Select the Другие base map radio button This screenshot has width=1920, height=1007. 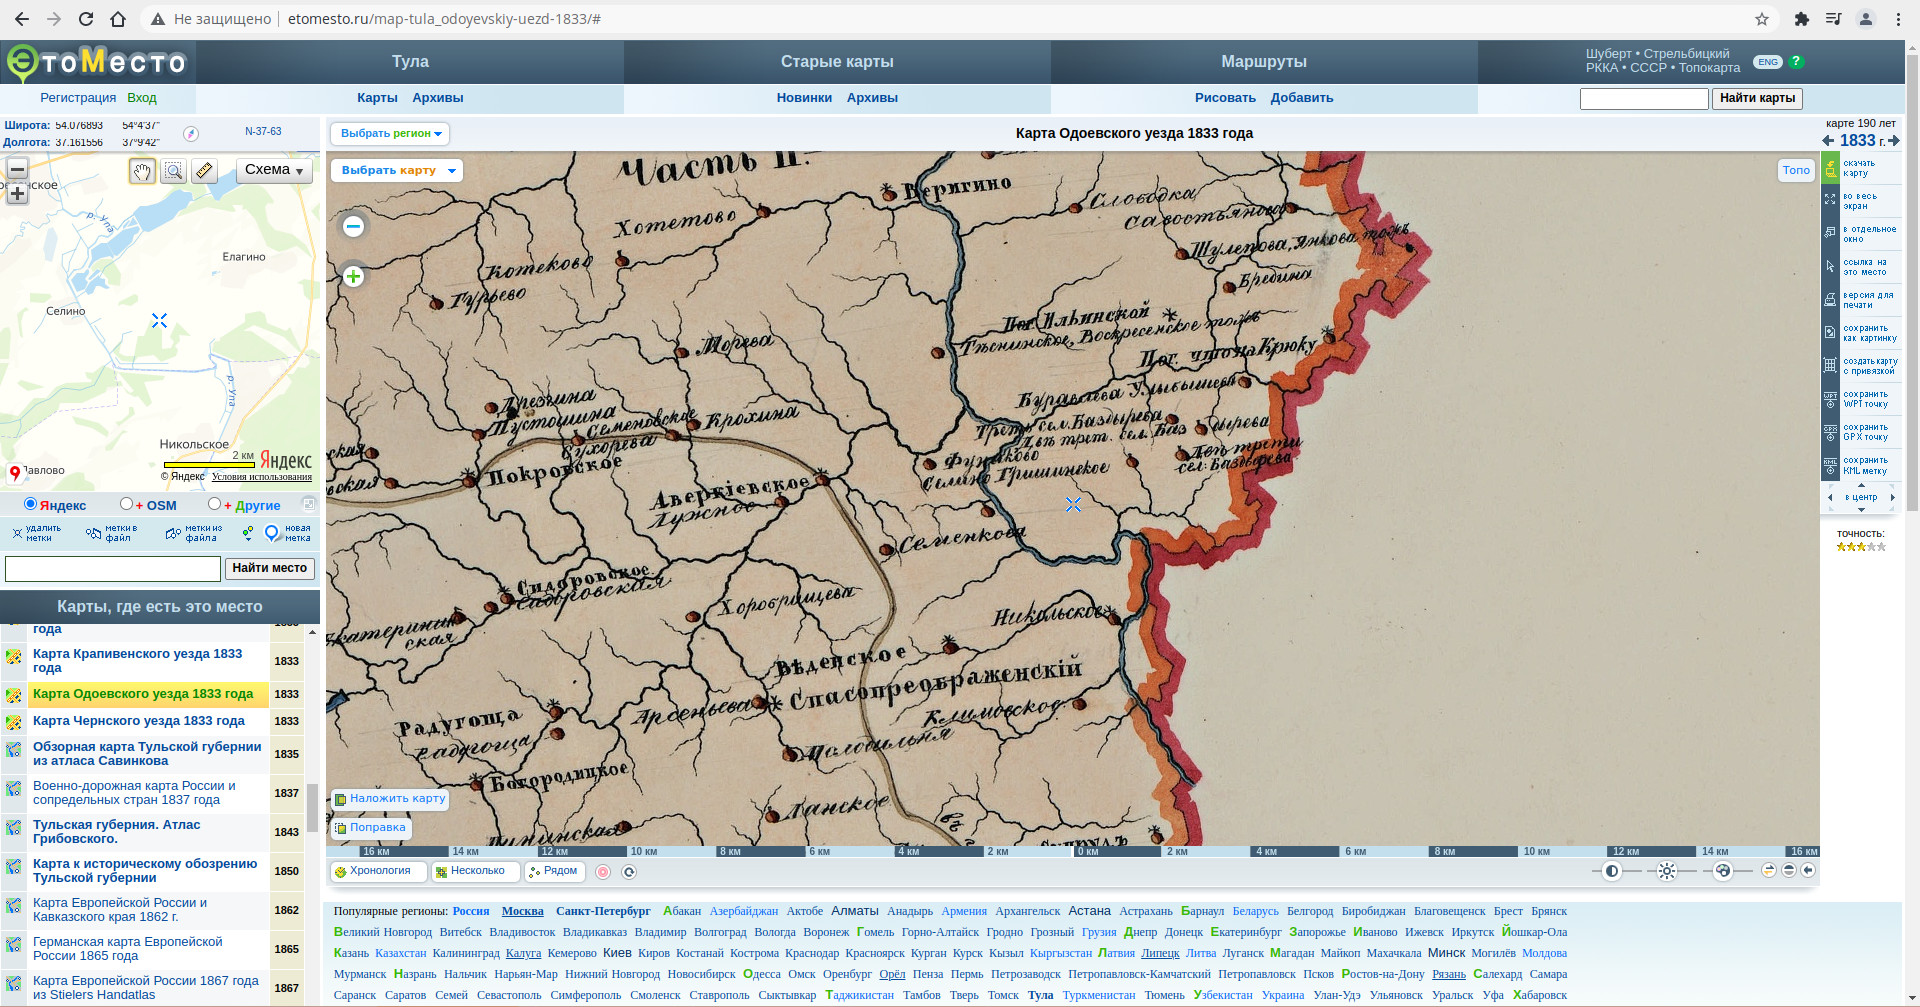point(214,504)
